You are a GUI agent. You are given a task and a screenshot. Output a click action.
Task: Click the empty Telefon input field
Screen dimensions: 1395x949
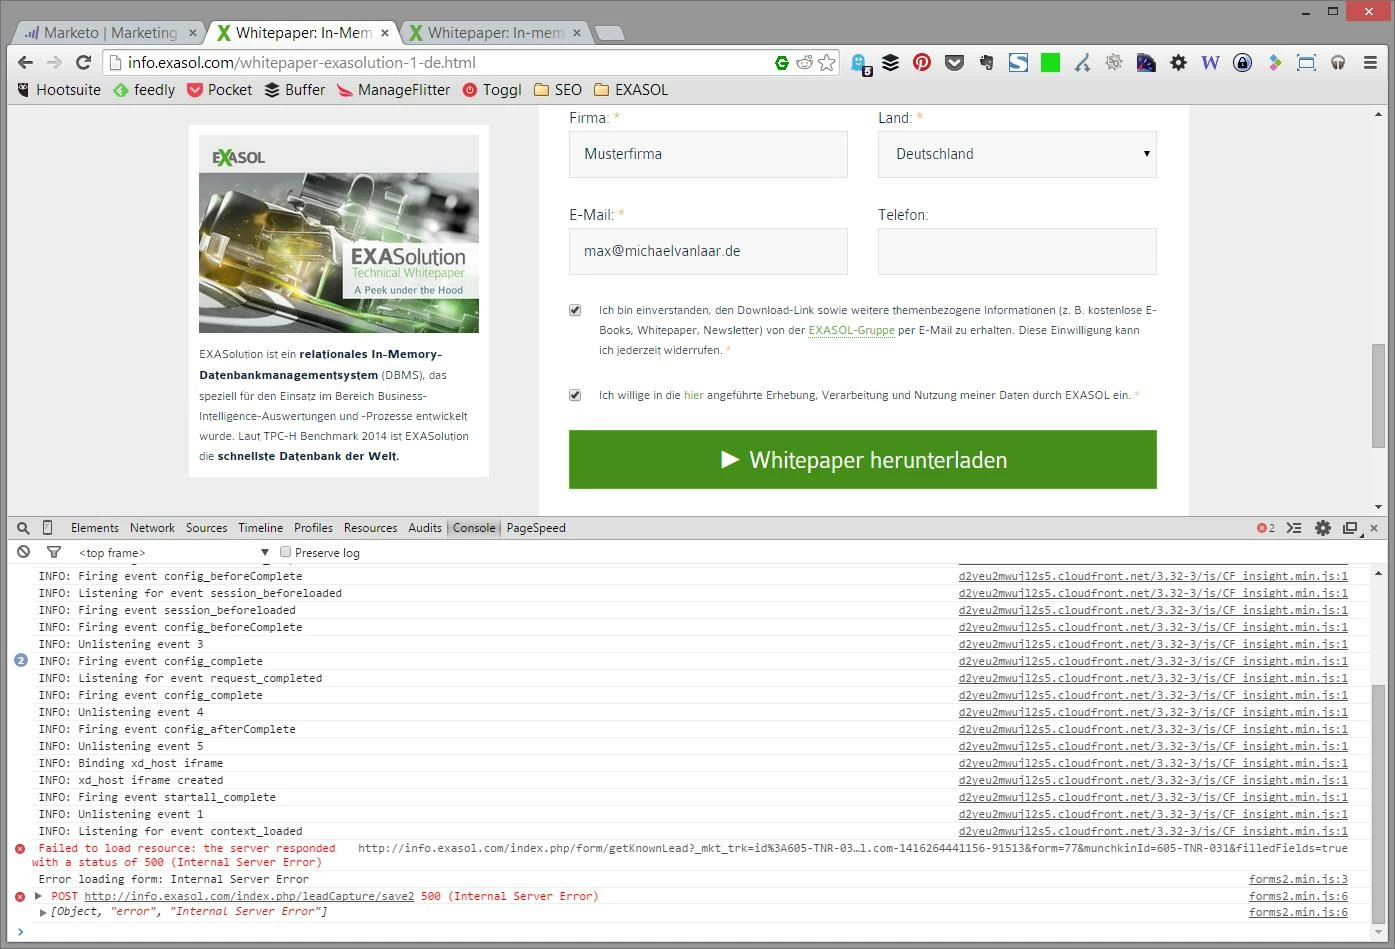point(1017,251)
